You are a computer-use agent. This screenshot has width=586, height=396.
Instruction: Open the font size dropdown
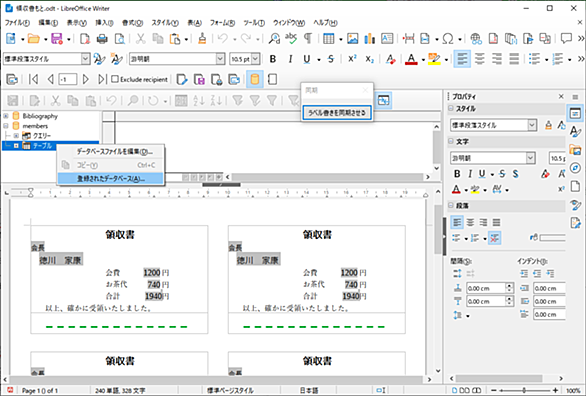[x=255, y=59]
